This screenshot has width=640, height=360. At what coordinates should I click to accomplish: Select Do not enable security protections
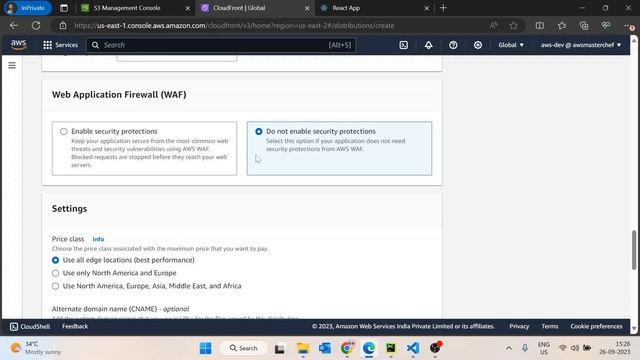click(259, 131)
